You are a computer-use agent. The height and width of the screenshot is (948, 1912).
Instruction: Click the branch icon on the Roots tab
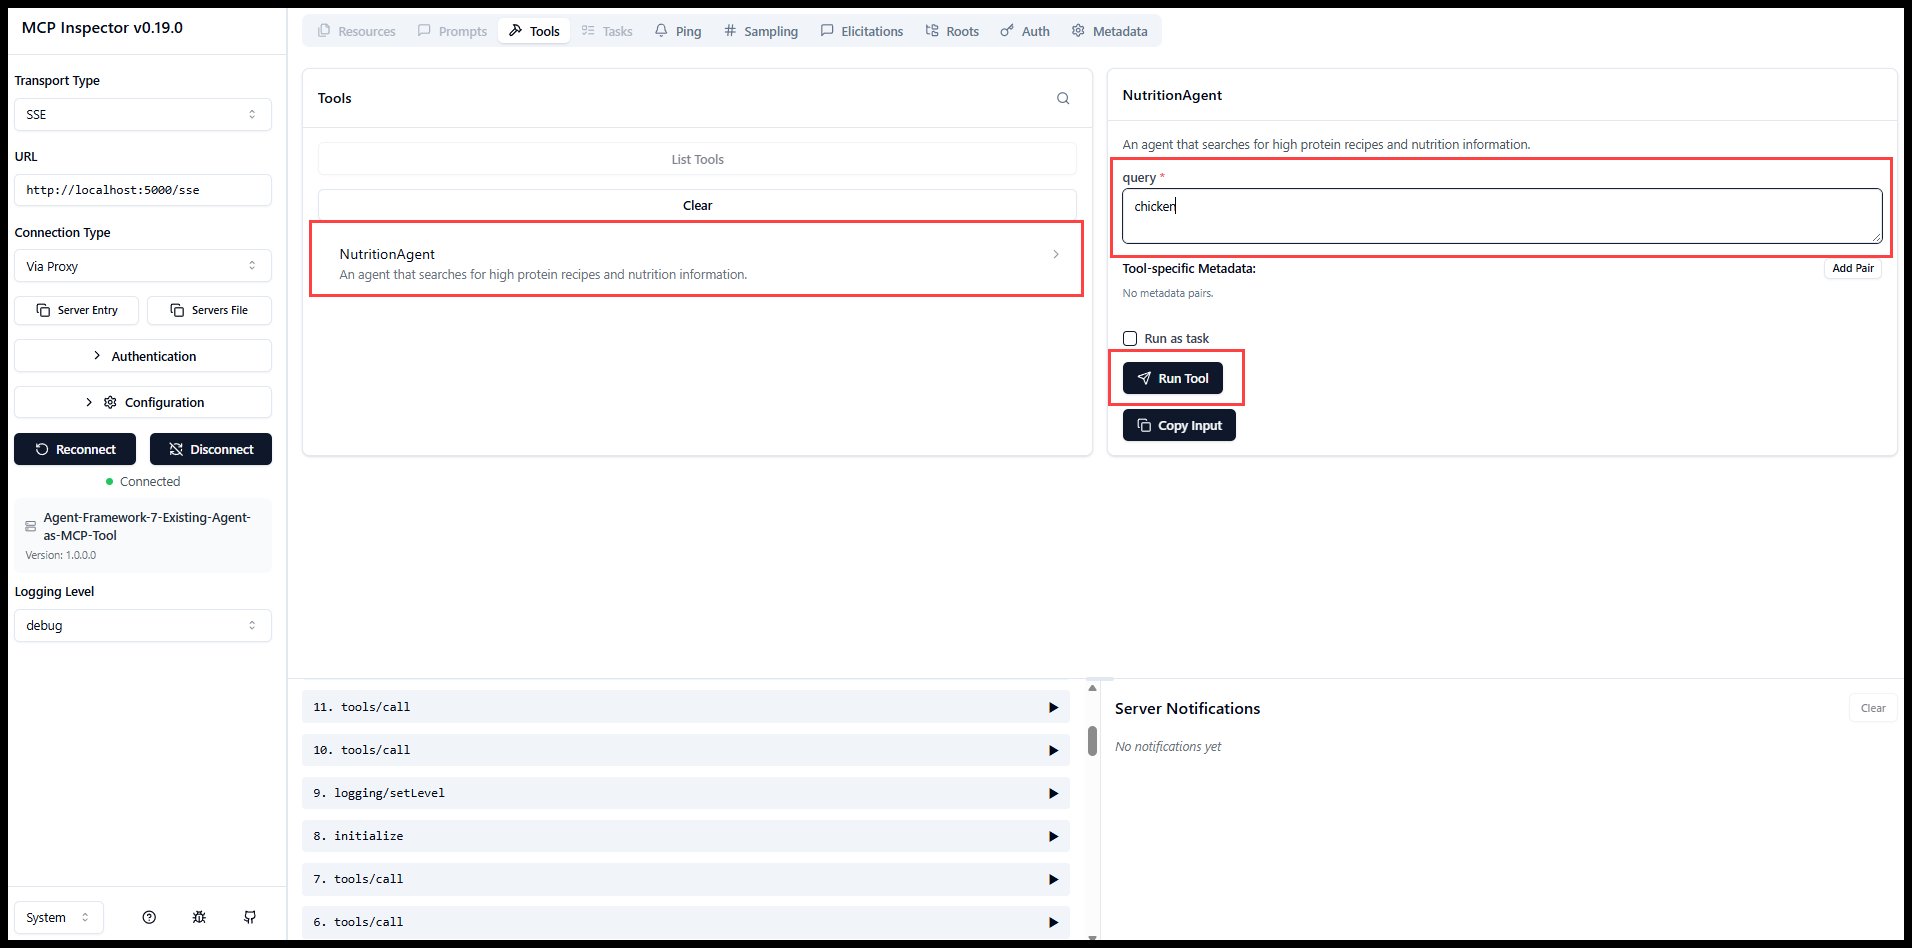click(x=930, y=31)
